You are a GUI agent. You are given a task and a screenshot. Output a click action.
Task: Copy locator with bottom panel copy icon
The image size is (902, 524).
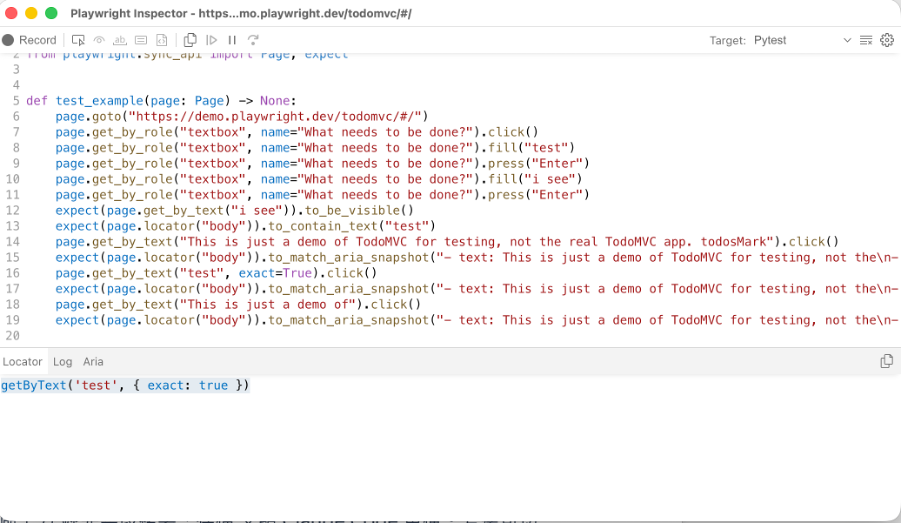886,361
